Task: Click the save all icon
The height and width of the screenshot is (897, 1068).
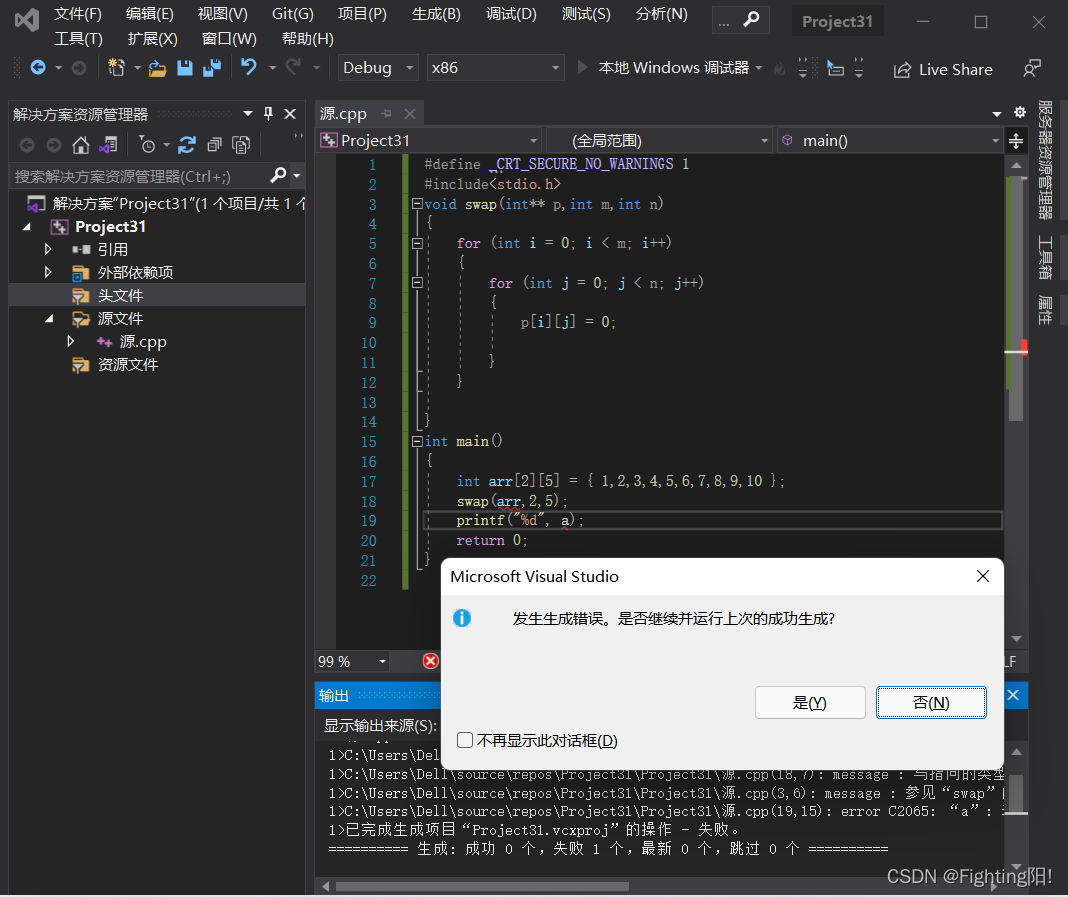Action: tap(213, 67)
